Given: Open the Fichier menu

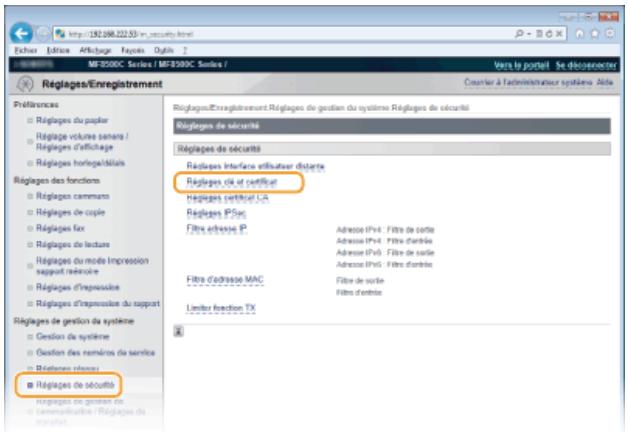Looking at the screenshot, I should click(26, 50).
